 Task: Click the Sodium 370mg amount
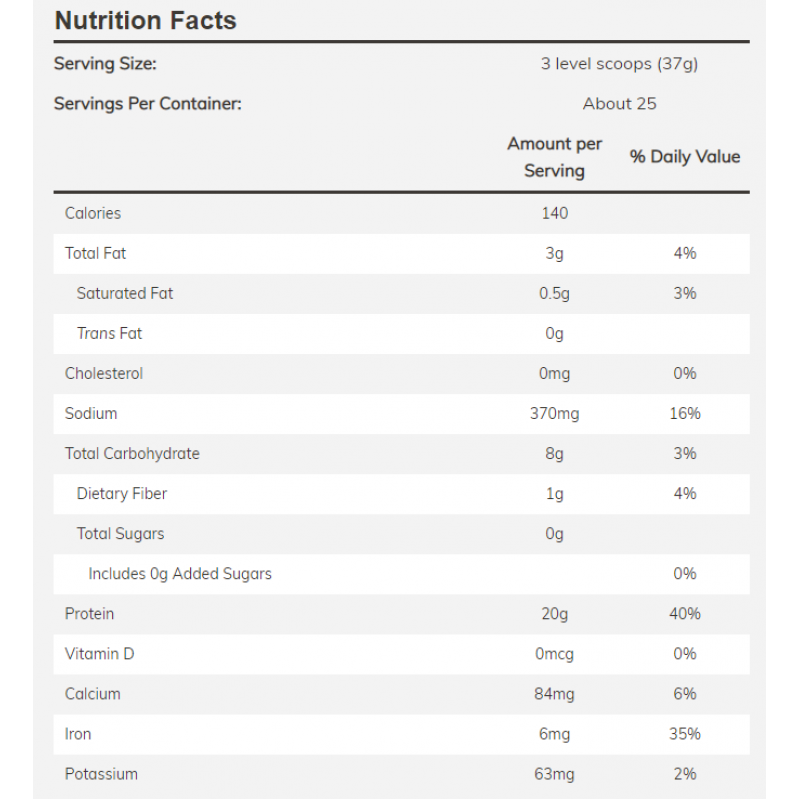click(x=554, y=413)
